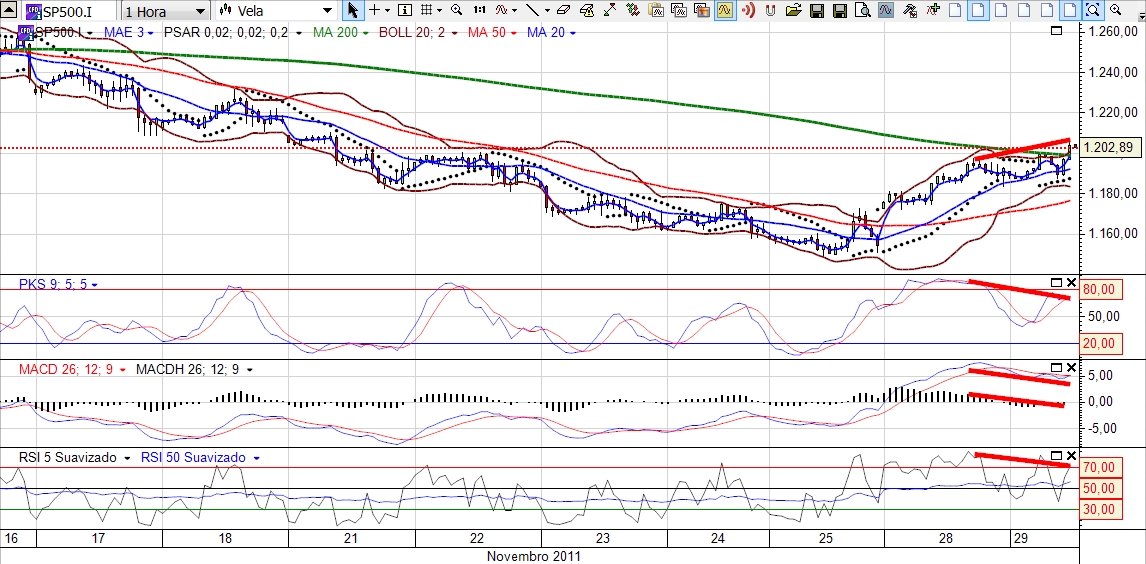Expand the grid options dropdown arrow
The image size is (1146, 564).
pyautogui.click(x=440, y=11)
